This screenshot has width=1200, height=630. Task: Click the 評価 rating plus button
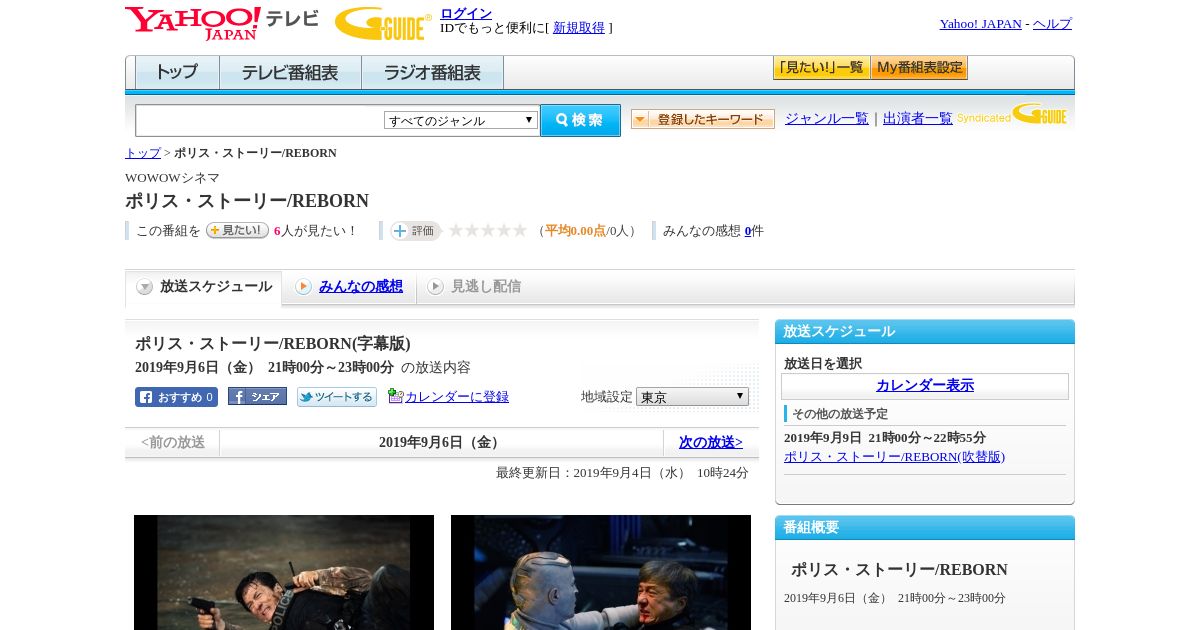(x=416, y=231)
